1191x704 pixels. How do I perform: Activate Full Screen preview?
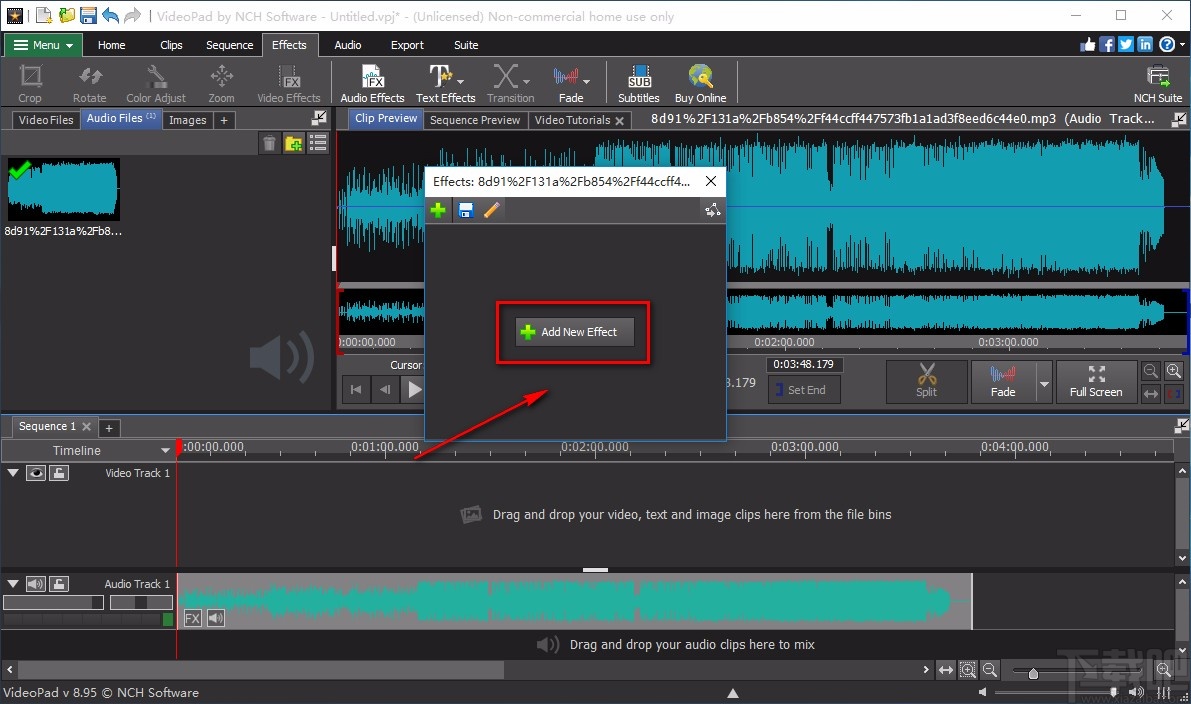tap(1096, 381)
